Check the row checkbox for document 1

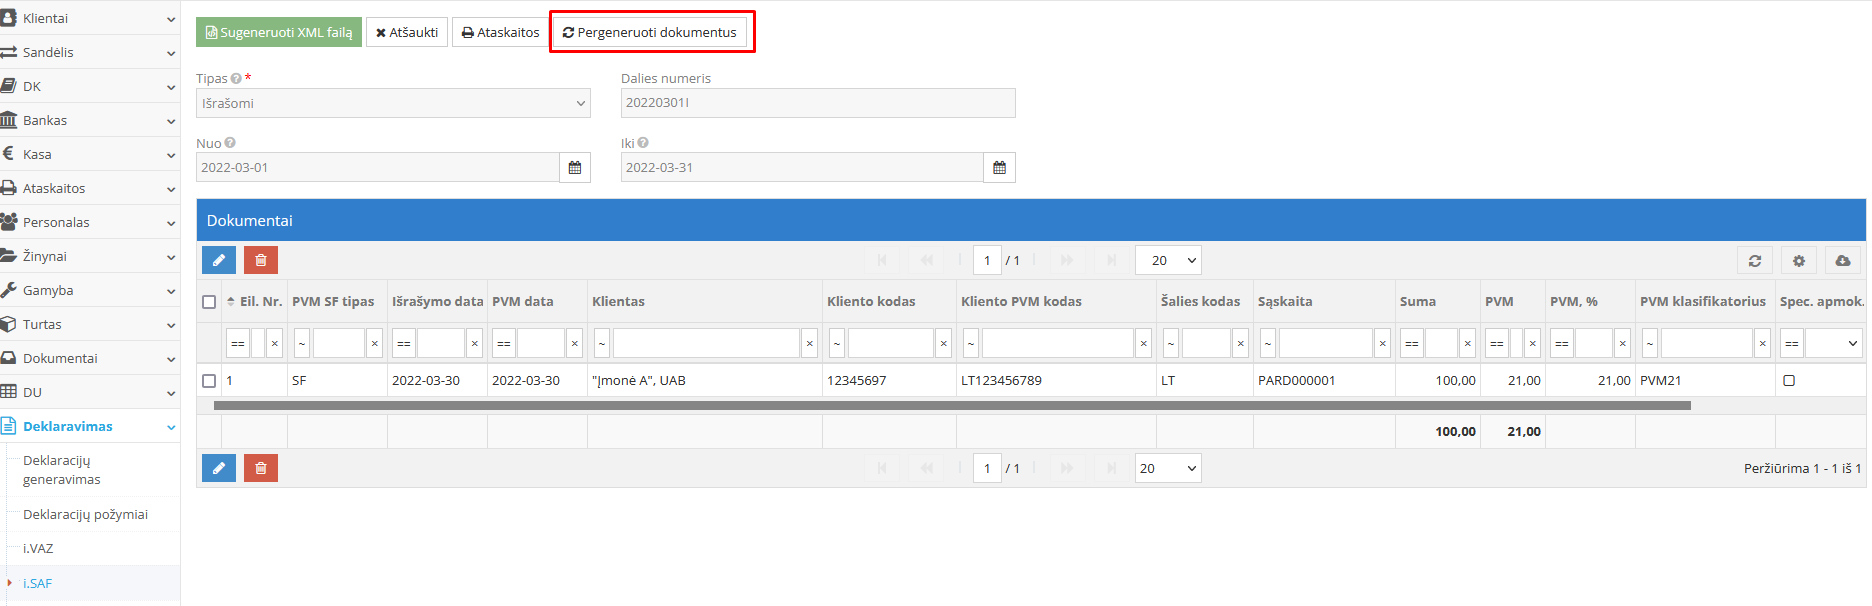209,381
